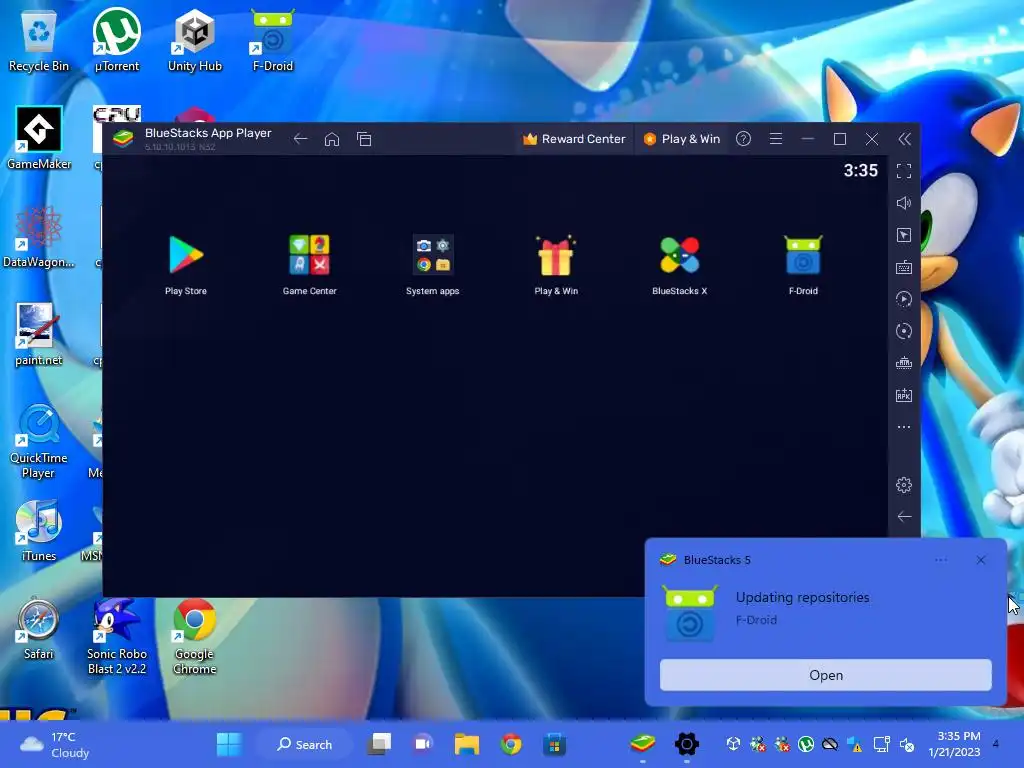The width and height of the screenshot is (1024, 768).
Task: Click Open in the BlueStacks 5 notification
Action: (825, 675)
